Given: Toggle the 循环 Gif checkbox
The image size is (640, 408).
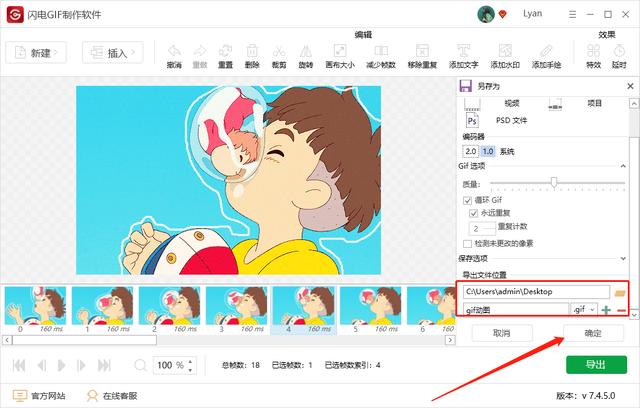Looking at the screenshot, I should 467,200.
